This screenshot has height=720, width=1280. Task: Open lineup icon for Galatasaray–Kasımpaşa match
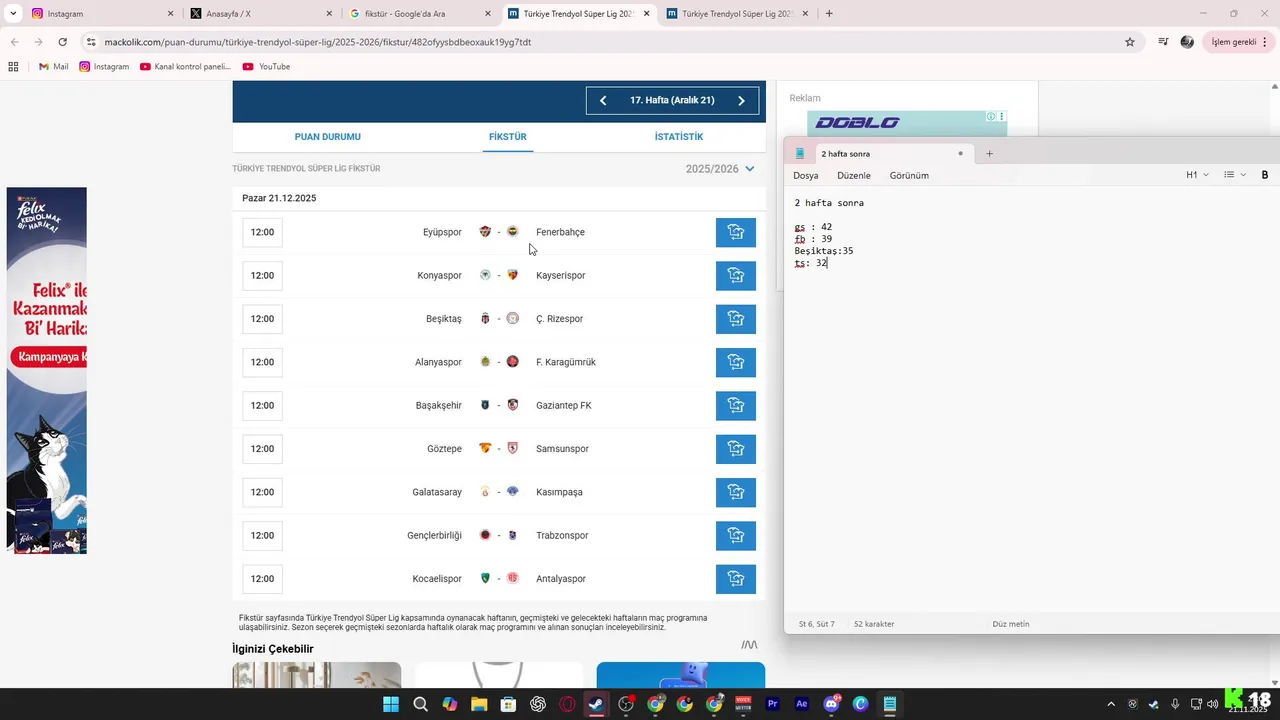pyautogui.click(x=736, y=492)
